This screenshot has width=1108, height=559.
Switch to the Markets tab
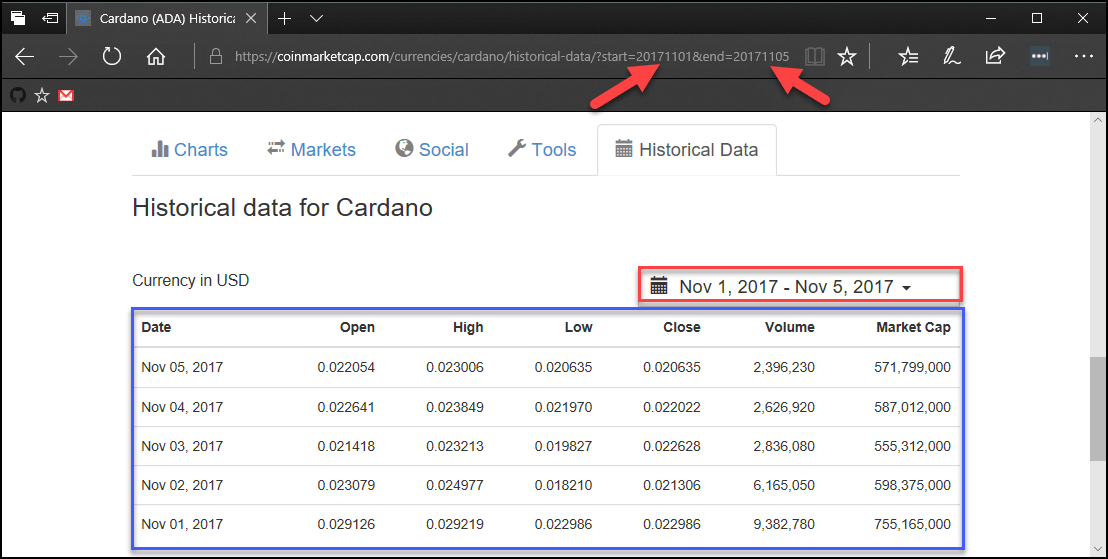coord(311,149)
